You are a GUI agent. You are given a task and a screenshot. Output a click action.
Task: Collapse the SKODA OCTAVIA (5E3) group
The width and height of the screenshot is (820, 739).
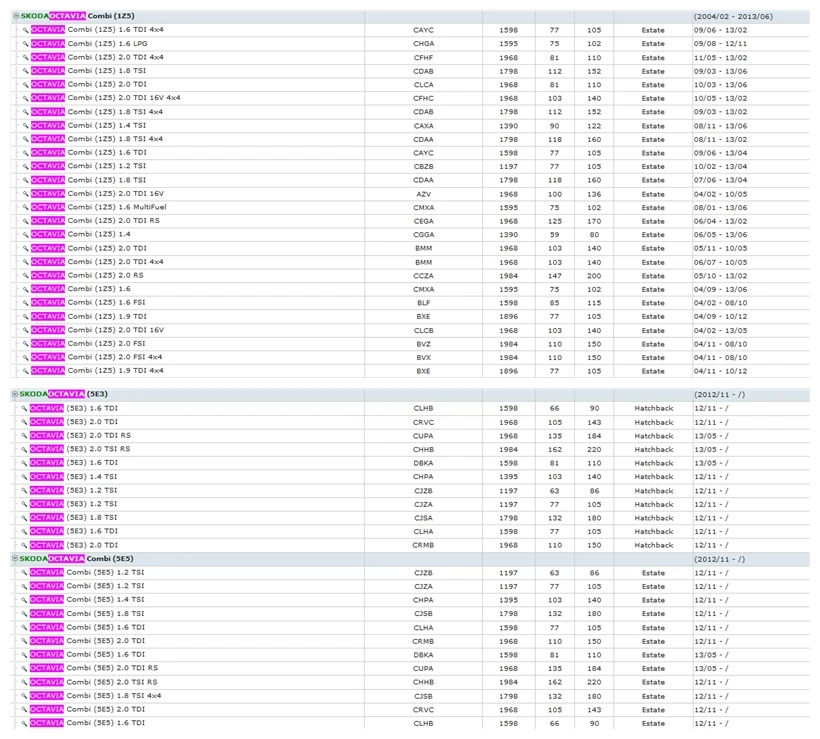[15, 394]
